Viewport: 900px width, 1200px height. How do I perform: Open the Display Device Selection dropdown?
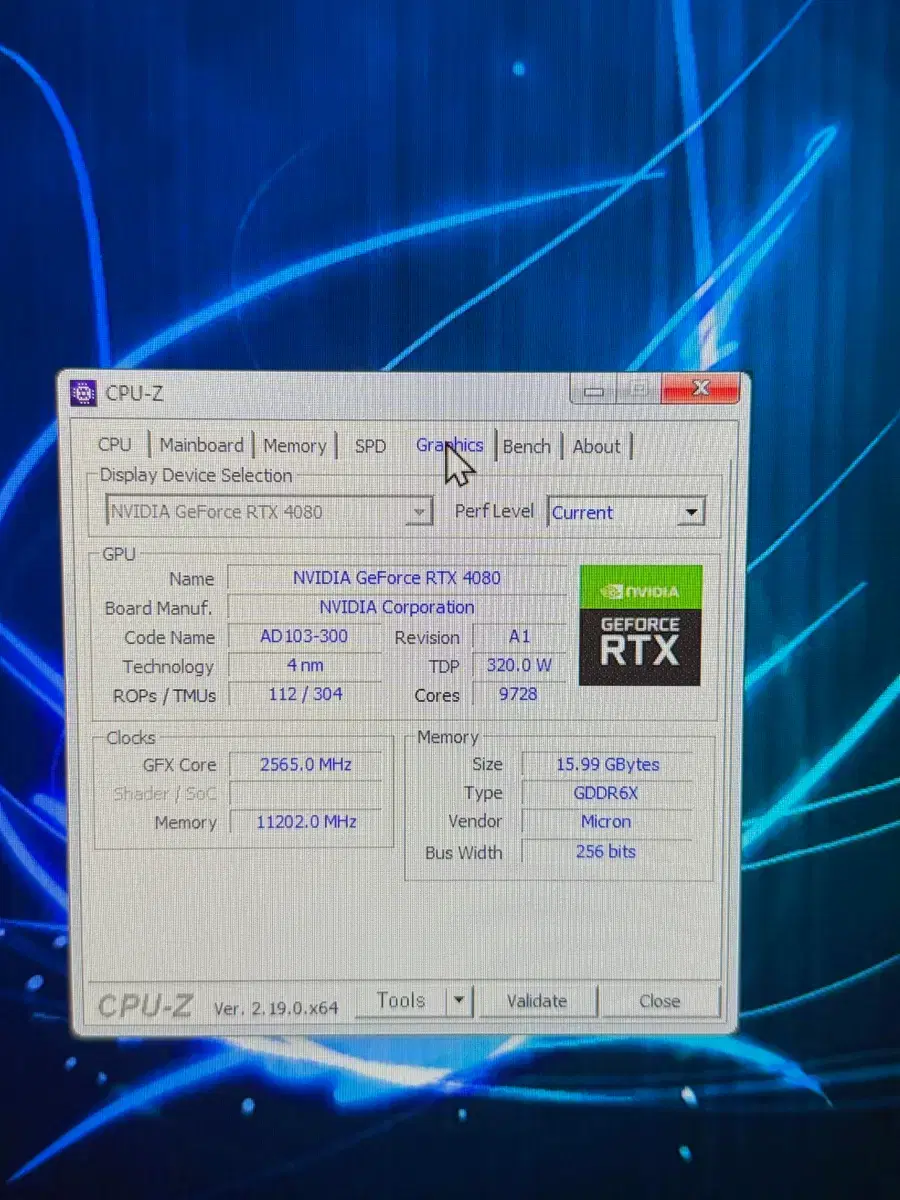pyautogui.click(x=269, y=512)
